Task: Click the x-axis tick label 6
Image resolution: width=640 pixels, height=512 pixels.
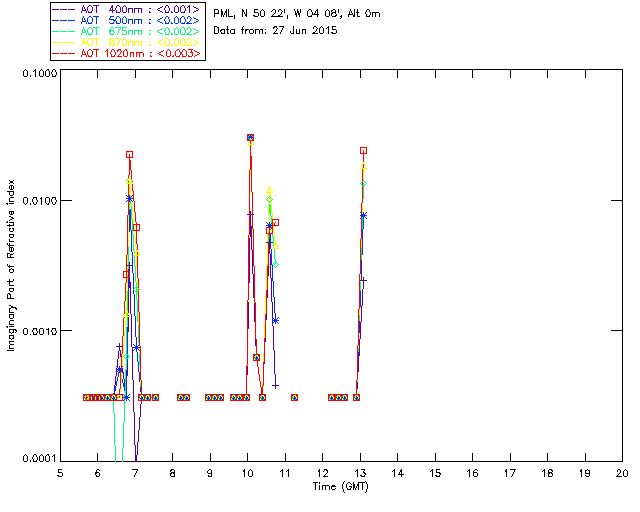Action: click(x=98, y=473)
